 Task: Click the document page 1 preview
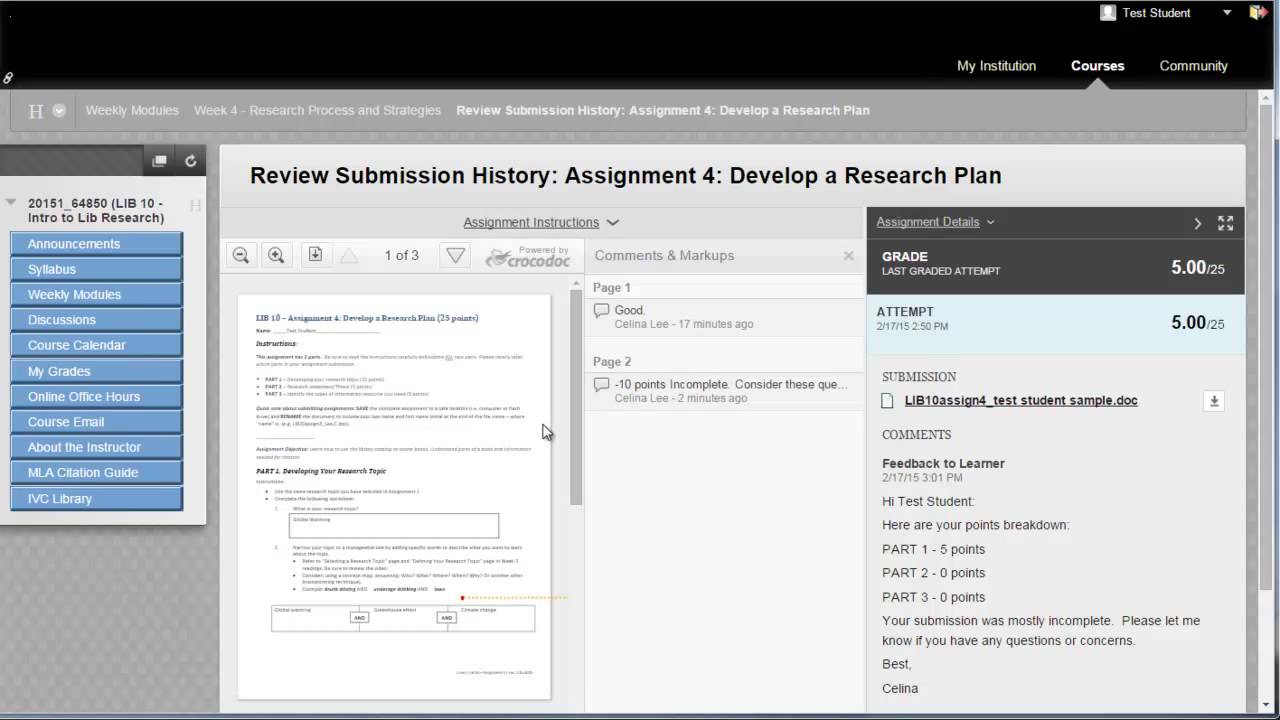pyautogui.click(x=394, y=497)
